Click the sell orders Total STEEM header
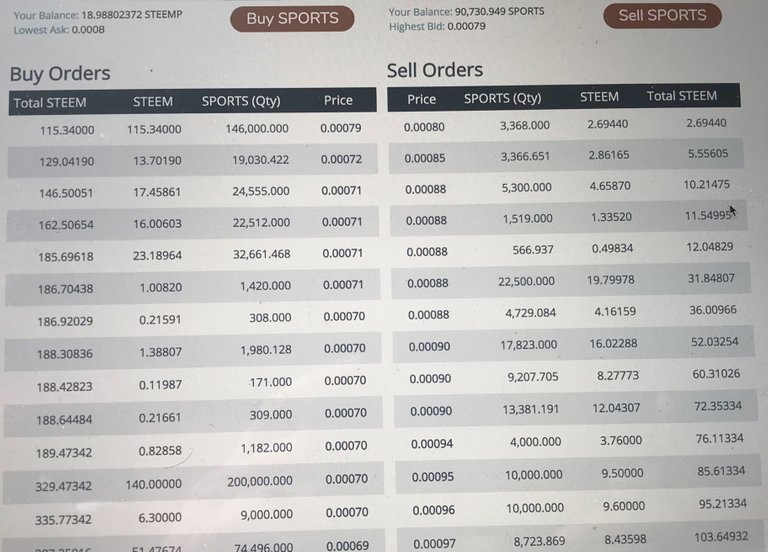The width and height of the screenshot is (768, 552). click(681, 96)
